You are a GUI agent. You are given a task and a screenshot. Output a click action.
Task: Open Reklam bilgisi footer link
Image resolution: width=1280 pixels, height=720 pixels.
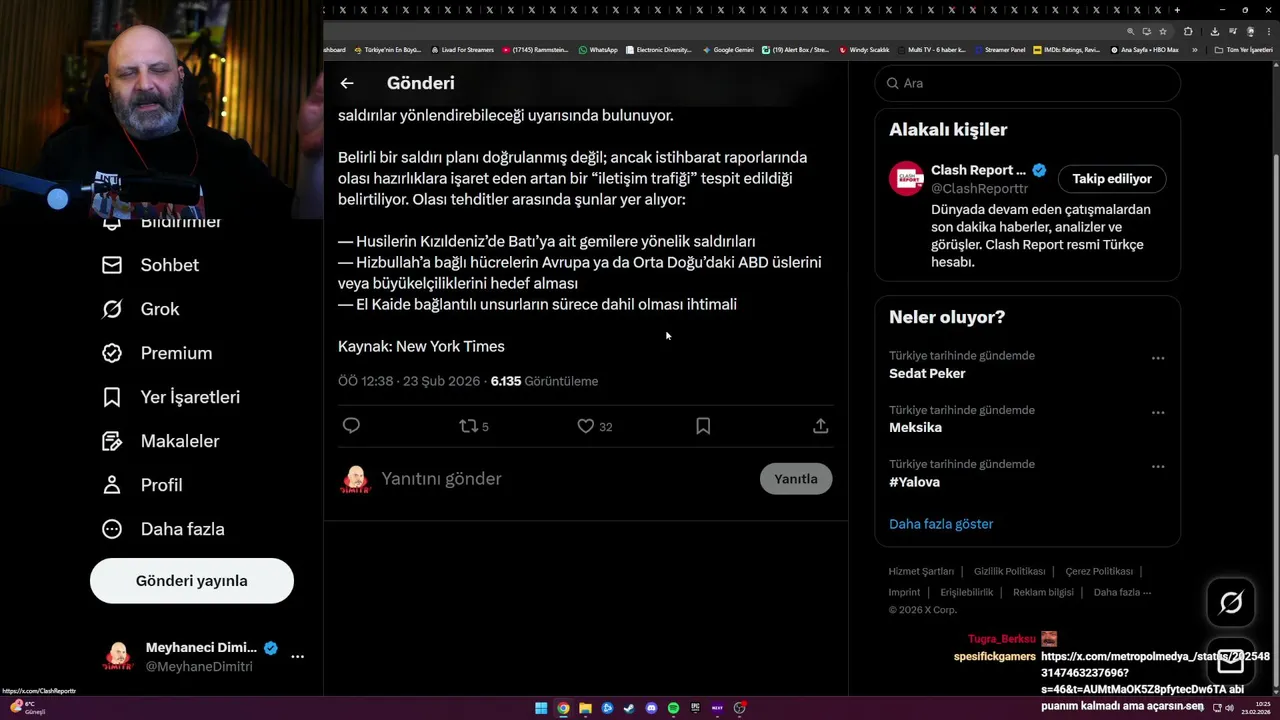pos(1043,592)
